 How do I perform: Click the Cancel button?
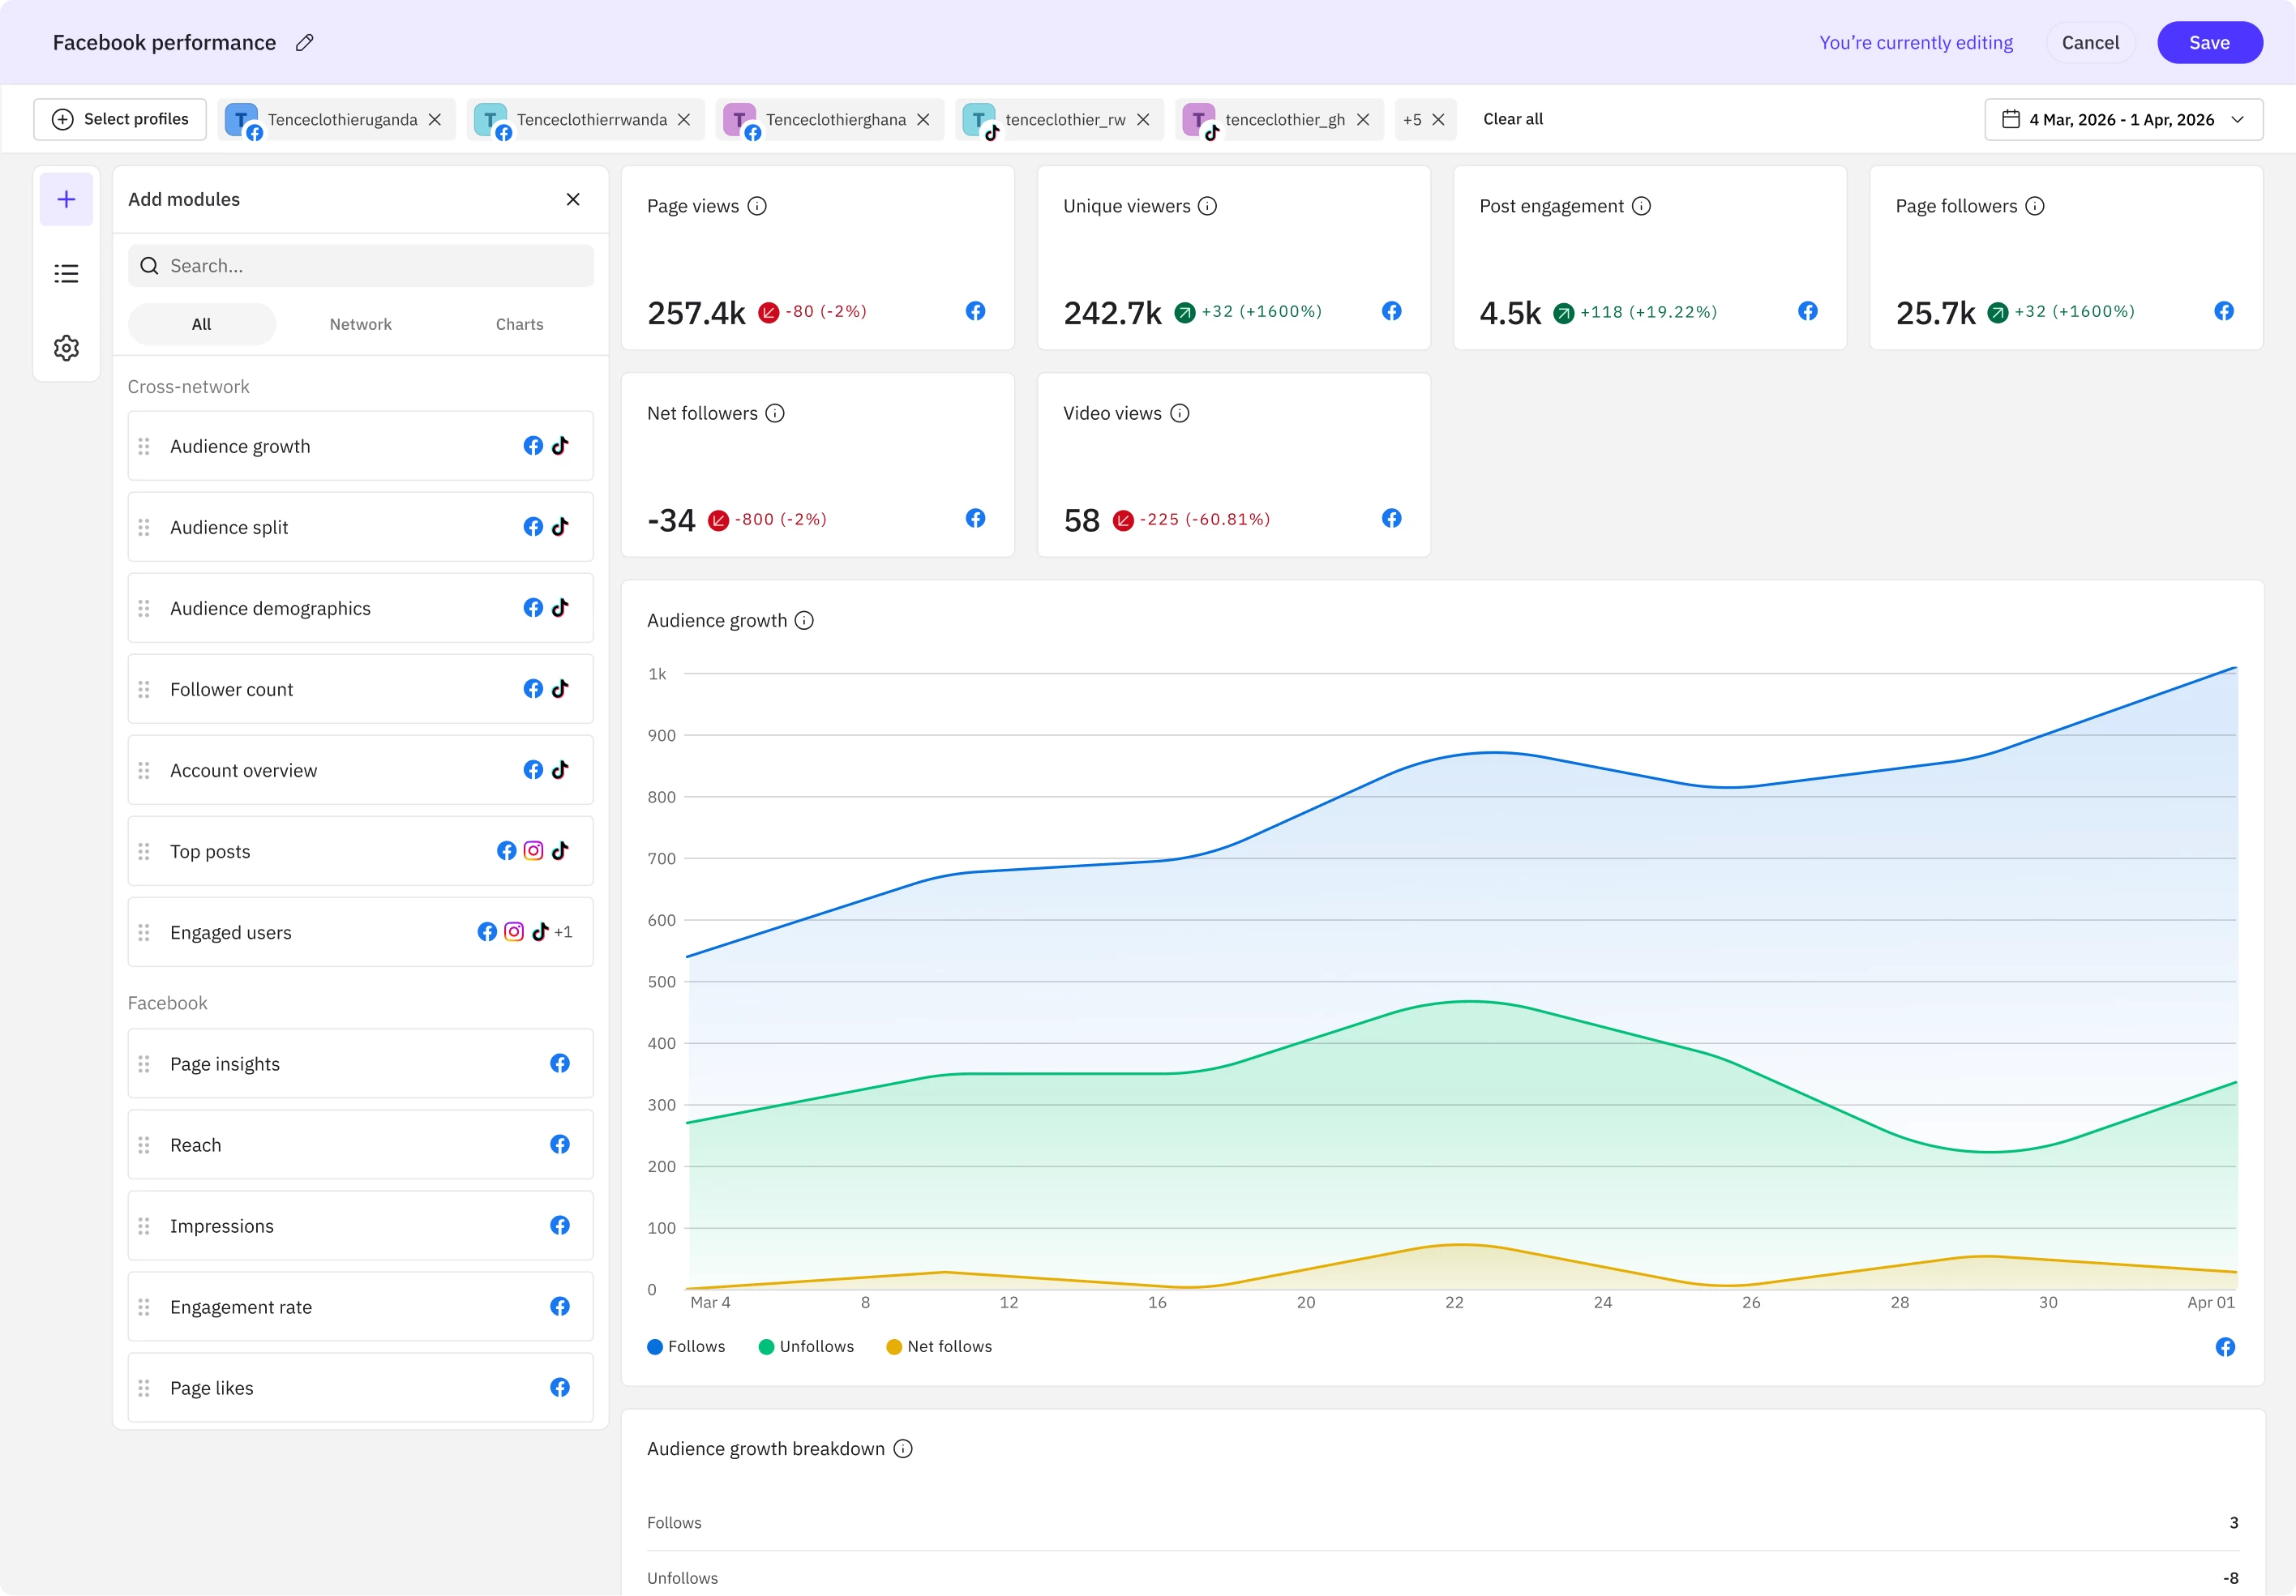(2090, 42)
